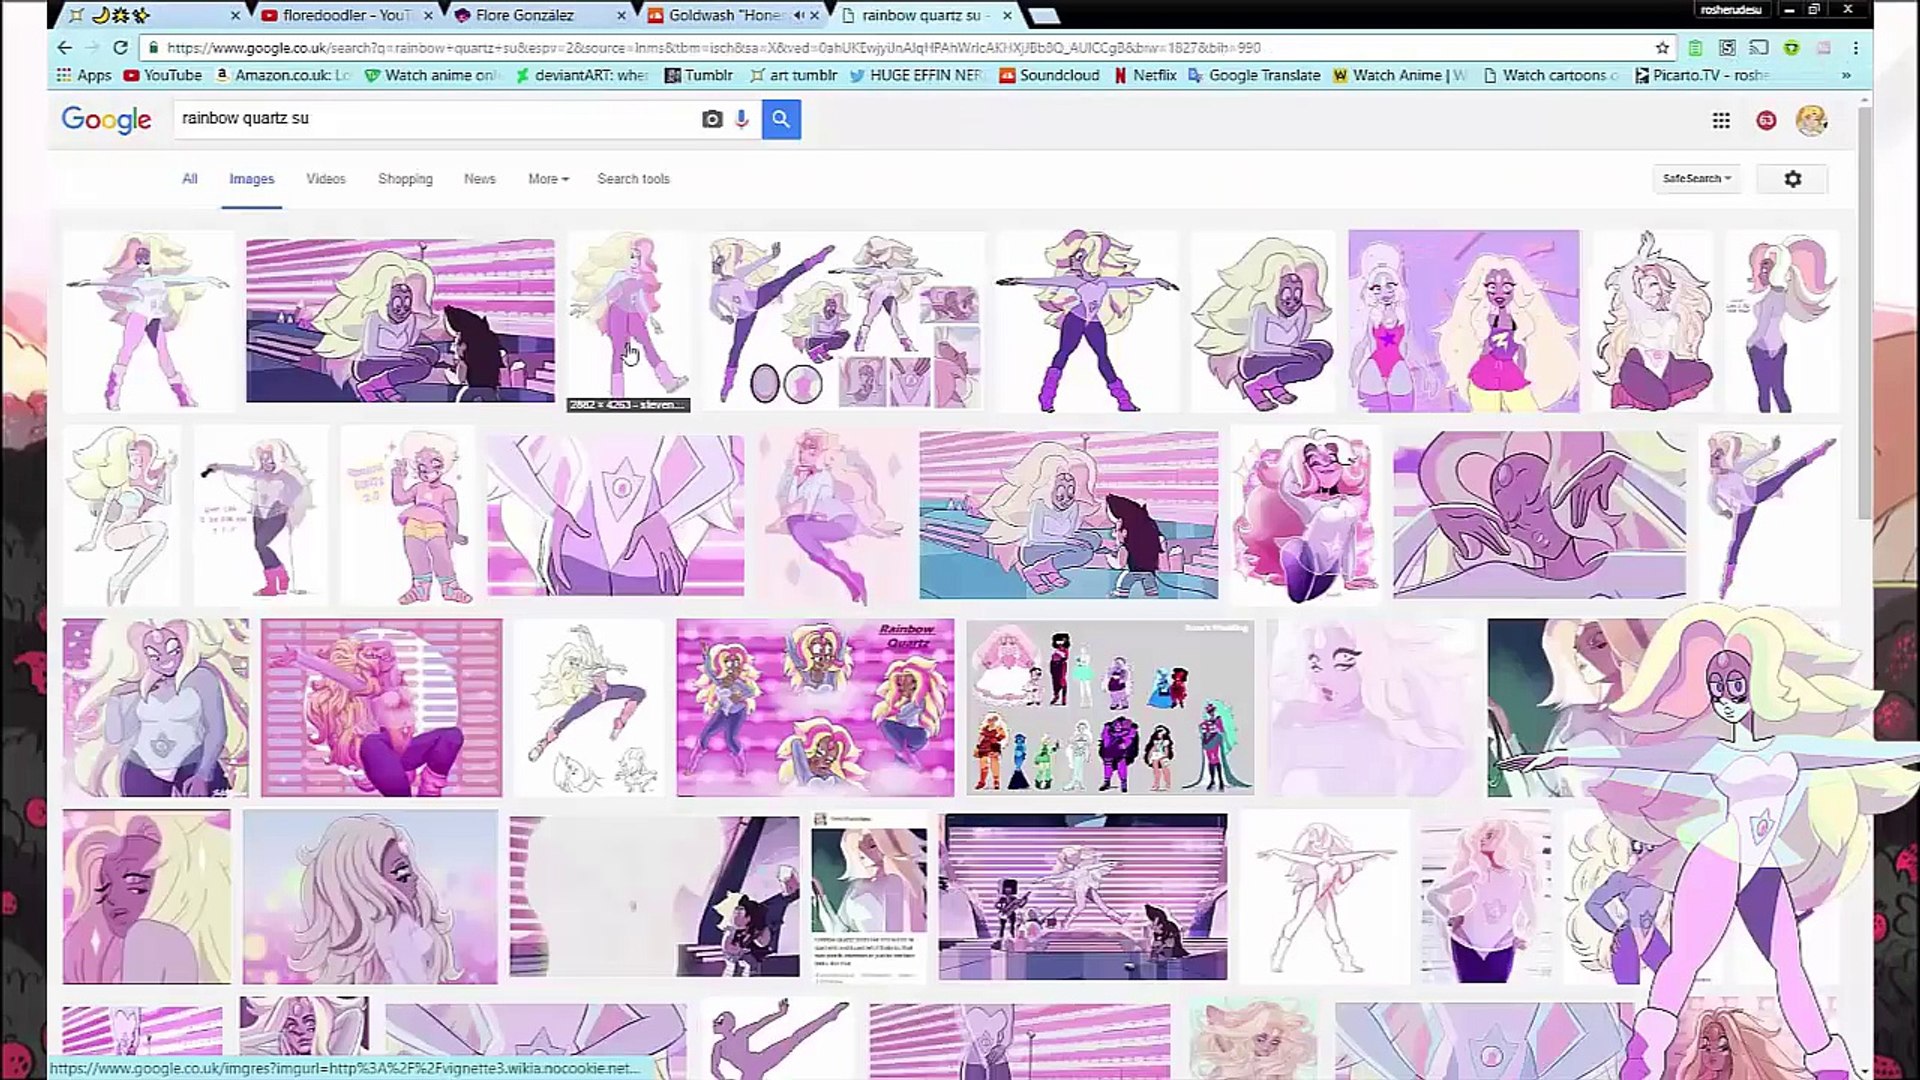The width and height of the screenshot is (1920, 1080).
Task: Open the Soundcloud bookmark
Action: (1049, 75)
